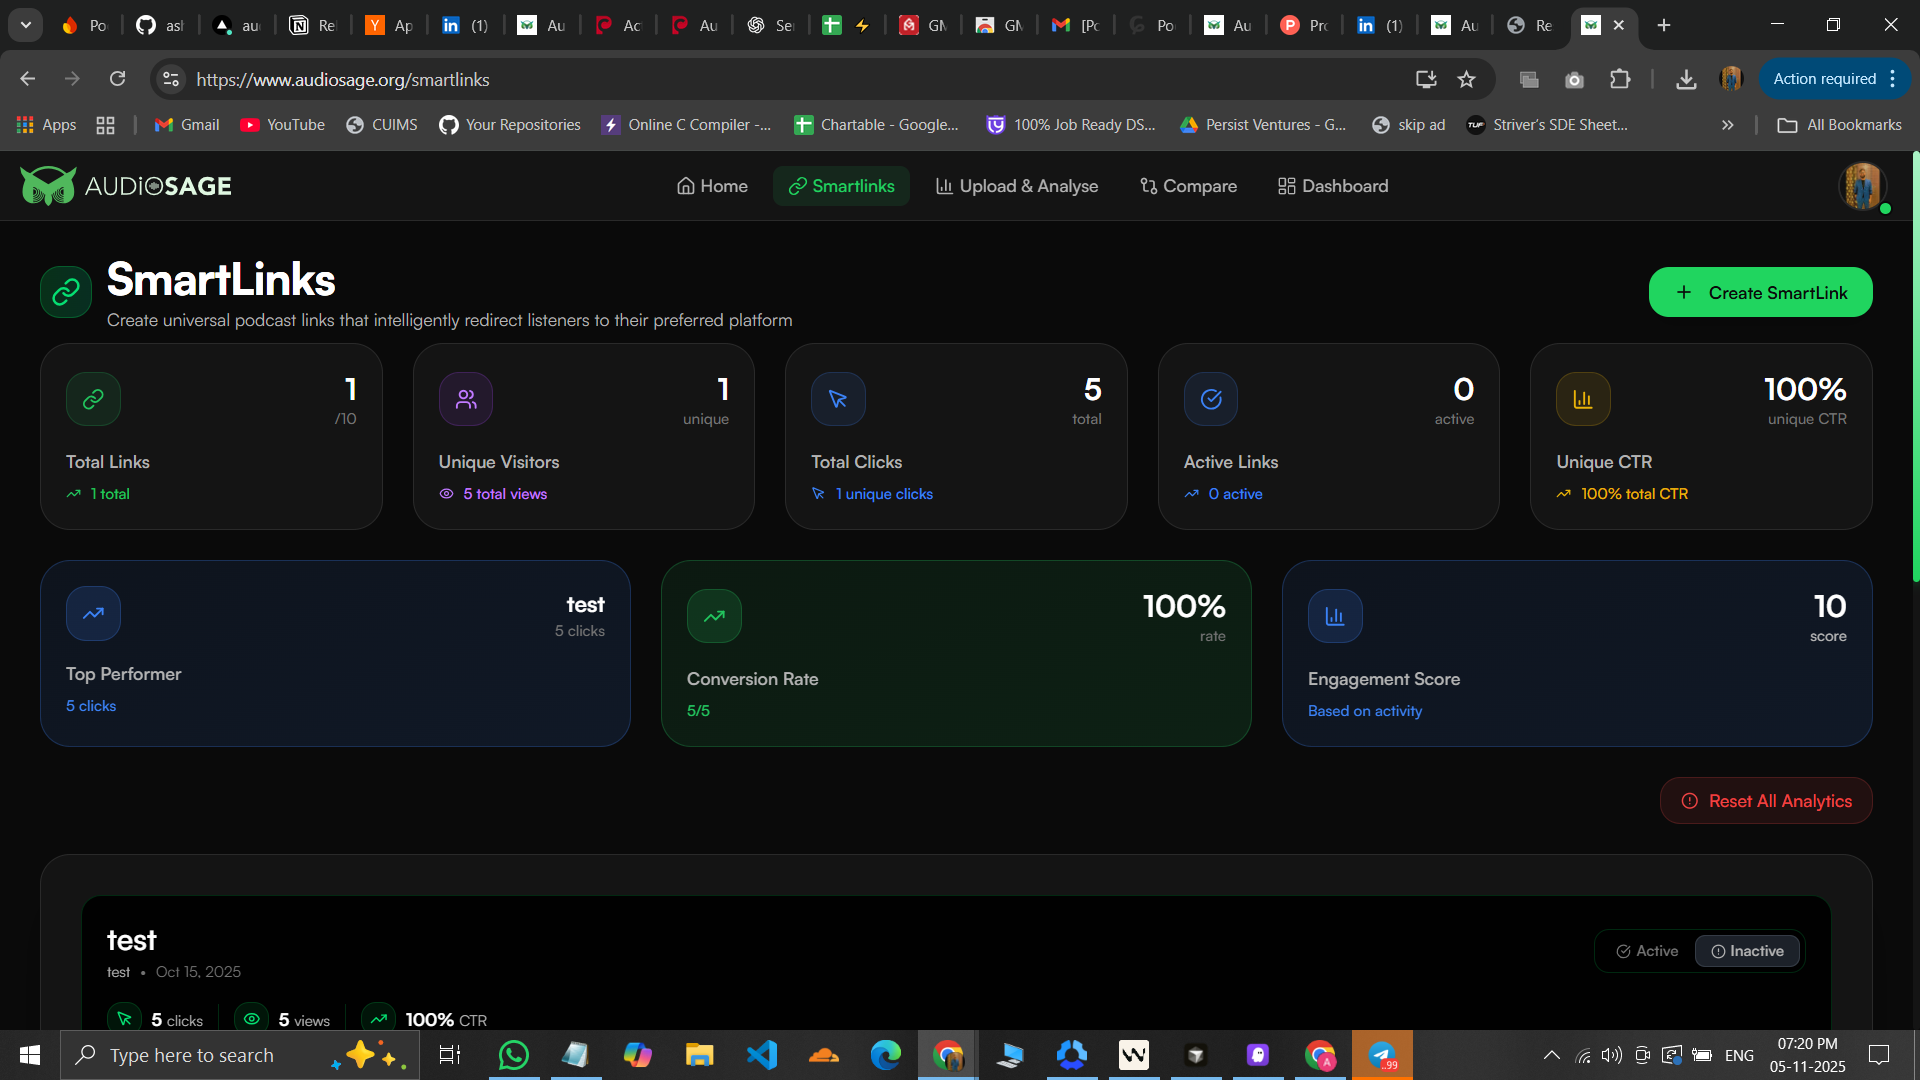This screenshot has height=1080, width=1920.
Task: Click the Total Clicks cursor icon
Action: pyautogui.click(x=838, y=398)
